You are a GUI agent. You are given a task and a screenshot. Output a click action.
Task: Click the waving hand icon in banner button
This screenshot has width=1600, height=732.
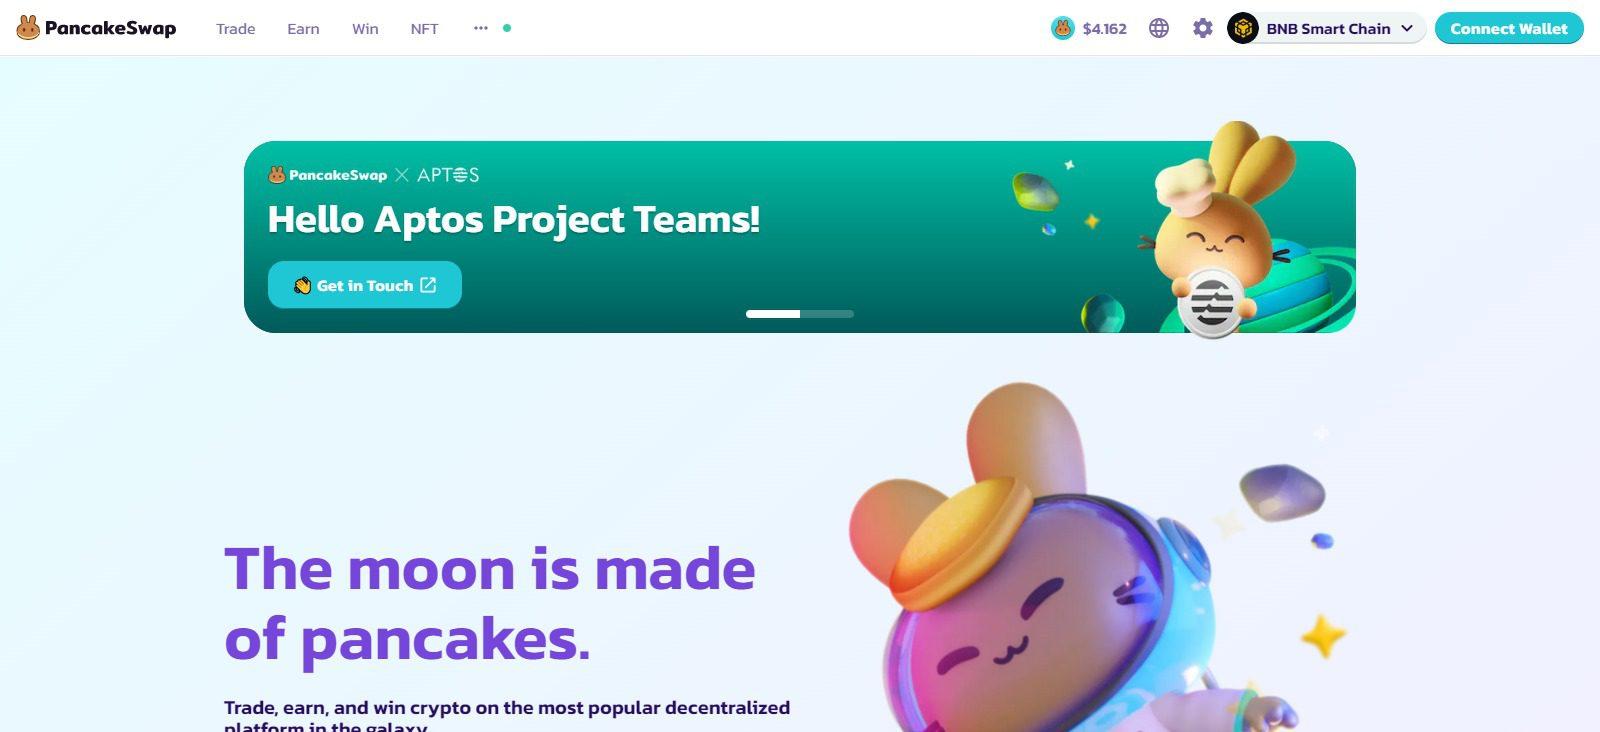click(x=302, y=285)
